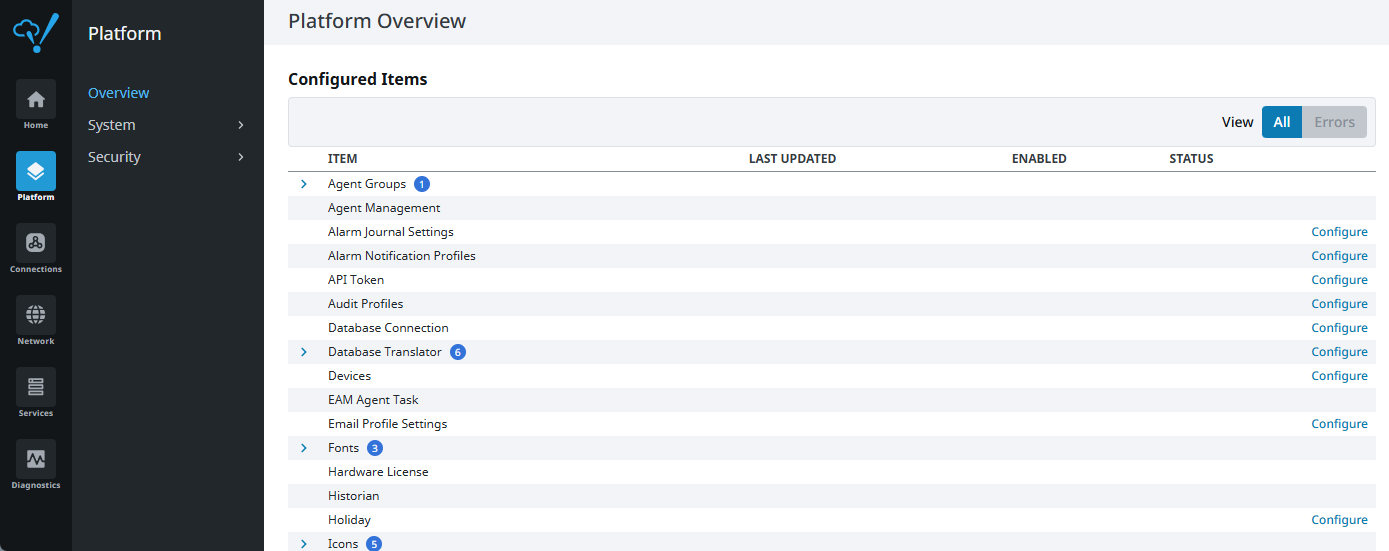Click the Agent Groups count badge
Image resolution: width=1389 pixels, height=551 pixels.
pyautogui.click(x=422, y=184)
